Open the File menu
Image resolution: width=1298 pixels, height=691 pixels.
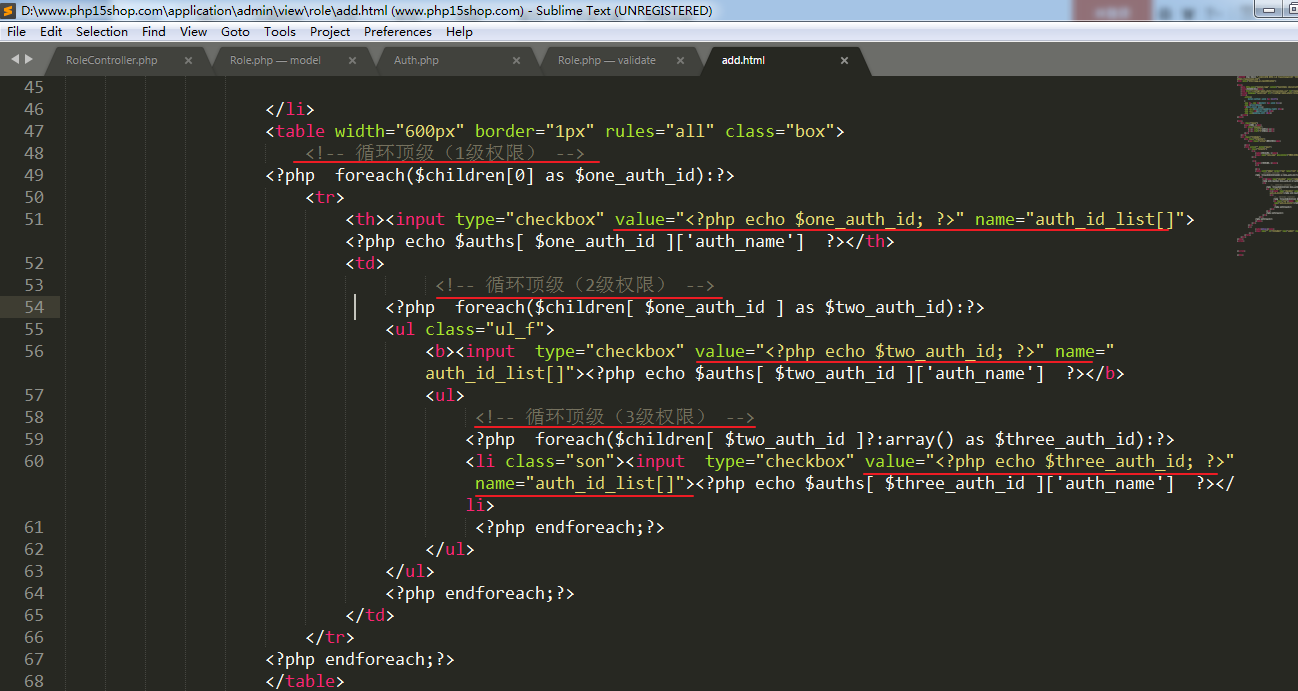16,32
